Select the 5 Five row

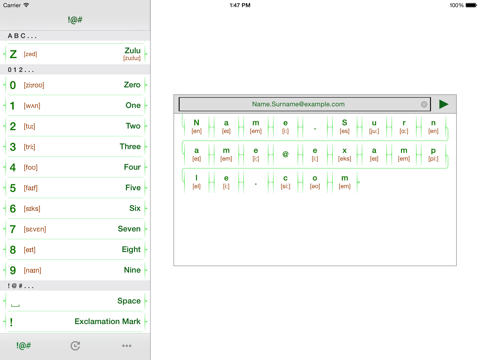point(75,188)
